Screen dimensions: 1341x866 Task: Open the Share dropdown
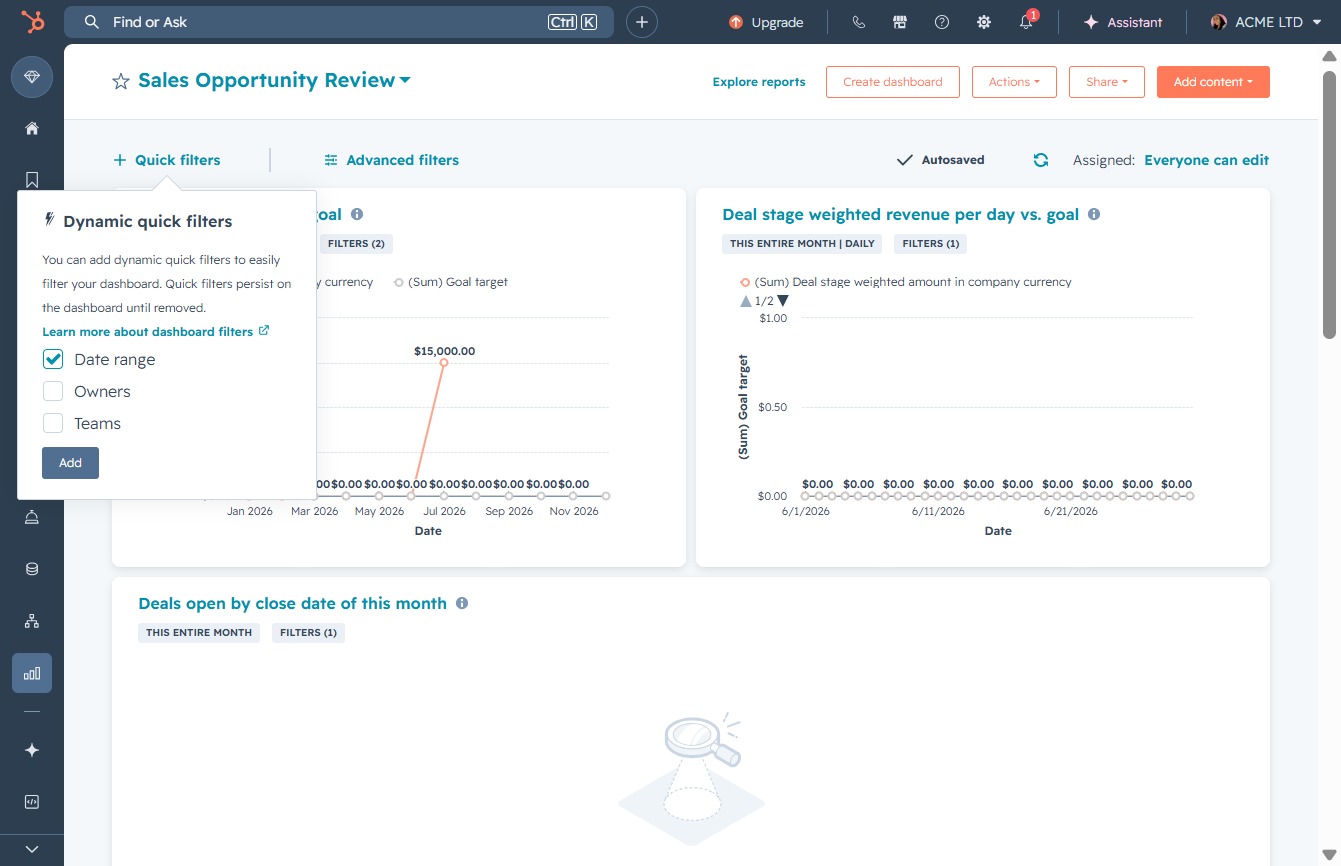pos(1106,82)
